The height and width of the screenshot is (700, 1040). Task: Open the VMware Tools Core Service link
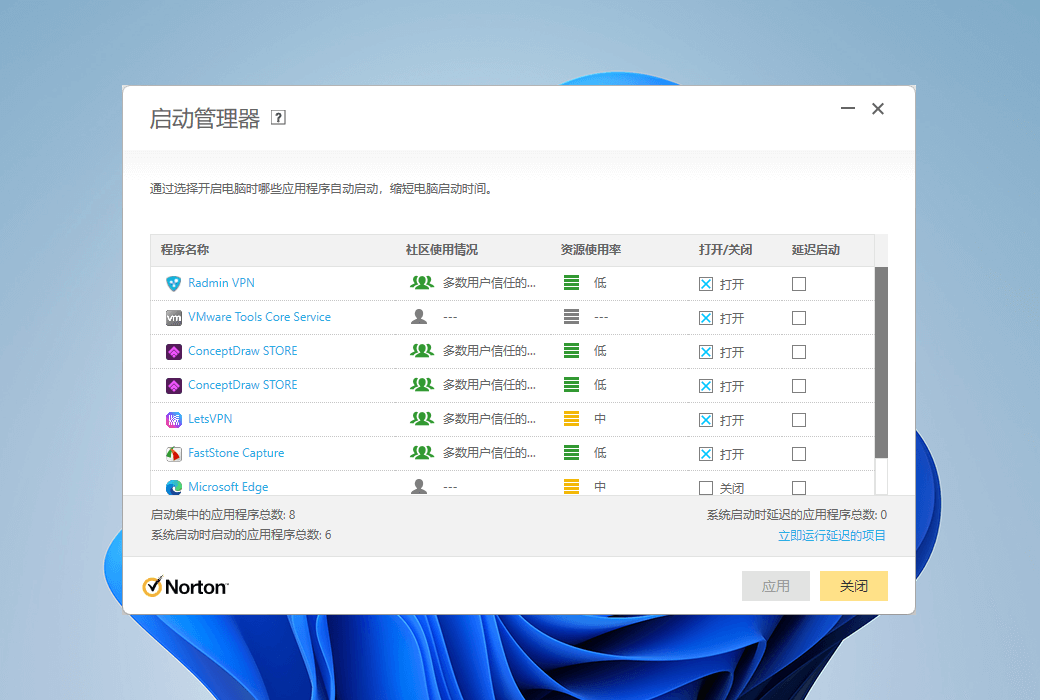pyautogui.click(x=259, y=316)
